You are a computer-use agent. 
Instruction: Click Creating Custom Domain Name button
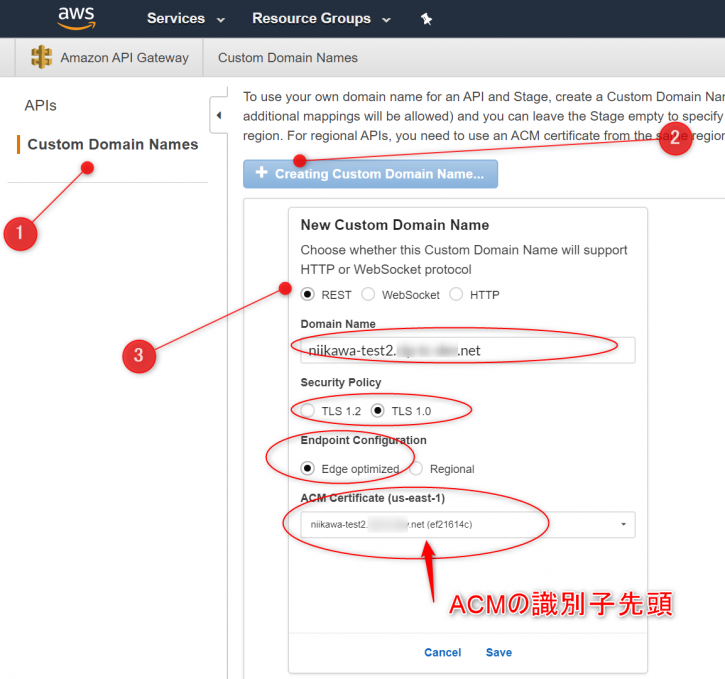tap(370, 174)
